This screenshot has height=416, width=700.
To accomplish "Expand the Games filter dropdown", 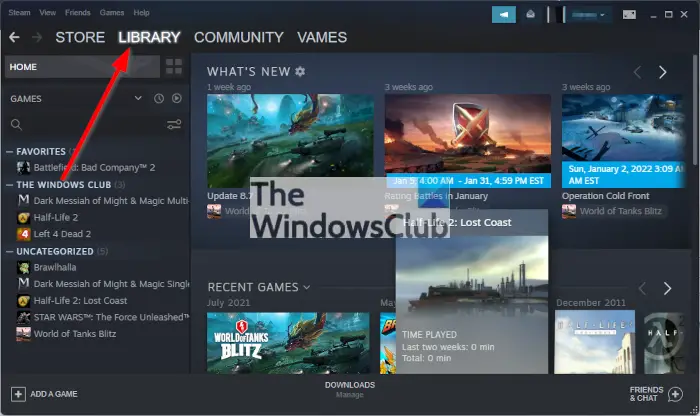I will tap(138, 98).
